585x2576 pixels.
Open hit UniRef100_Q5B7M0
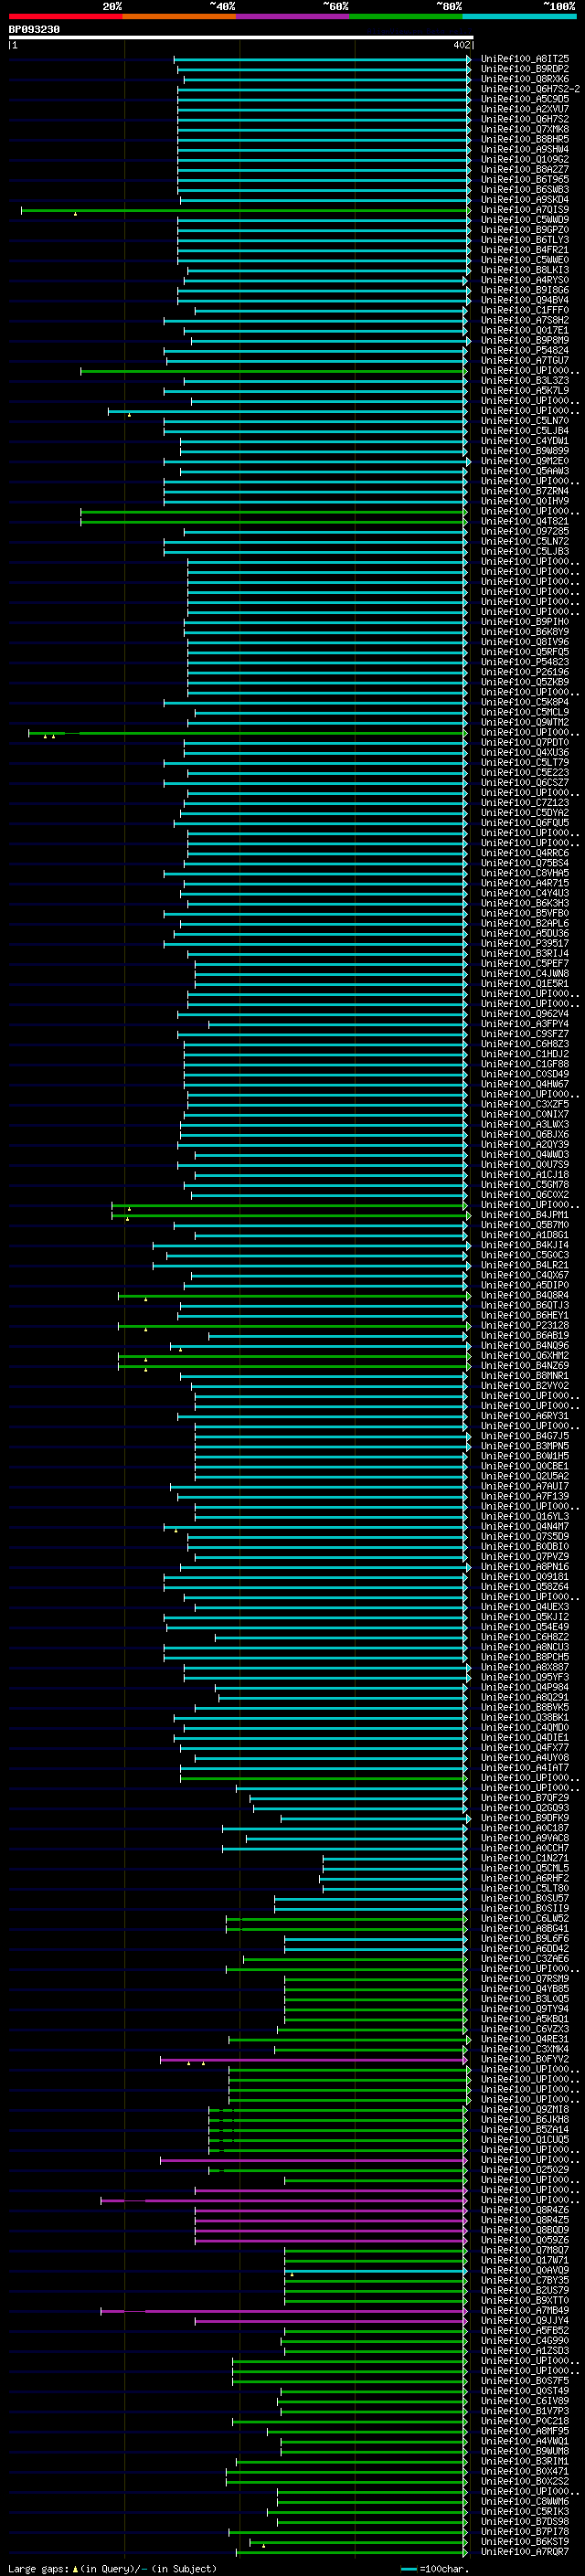(x=525, y=1226)
